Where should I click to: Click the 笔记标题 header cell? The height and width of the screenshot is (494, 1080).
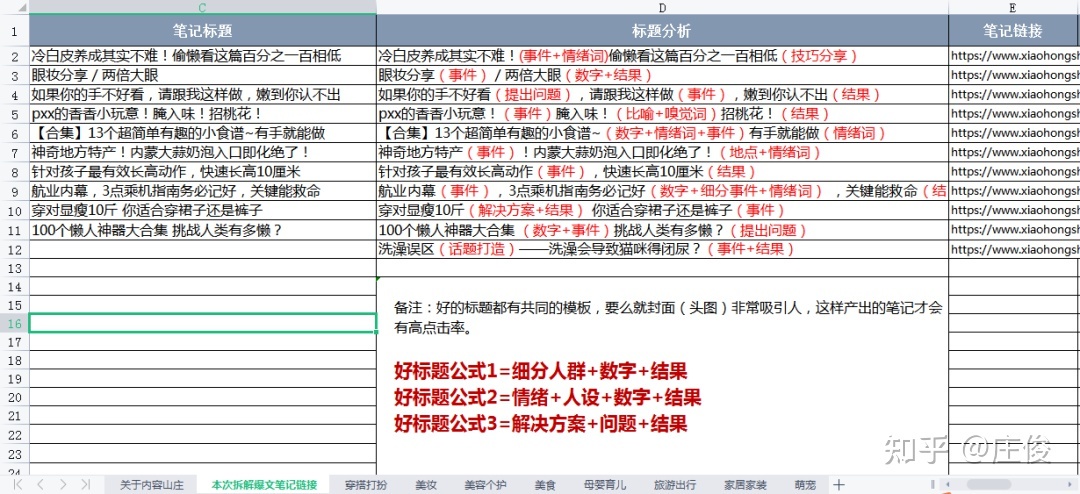(203, 31)
